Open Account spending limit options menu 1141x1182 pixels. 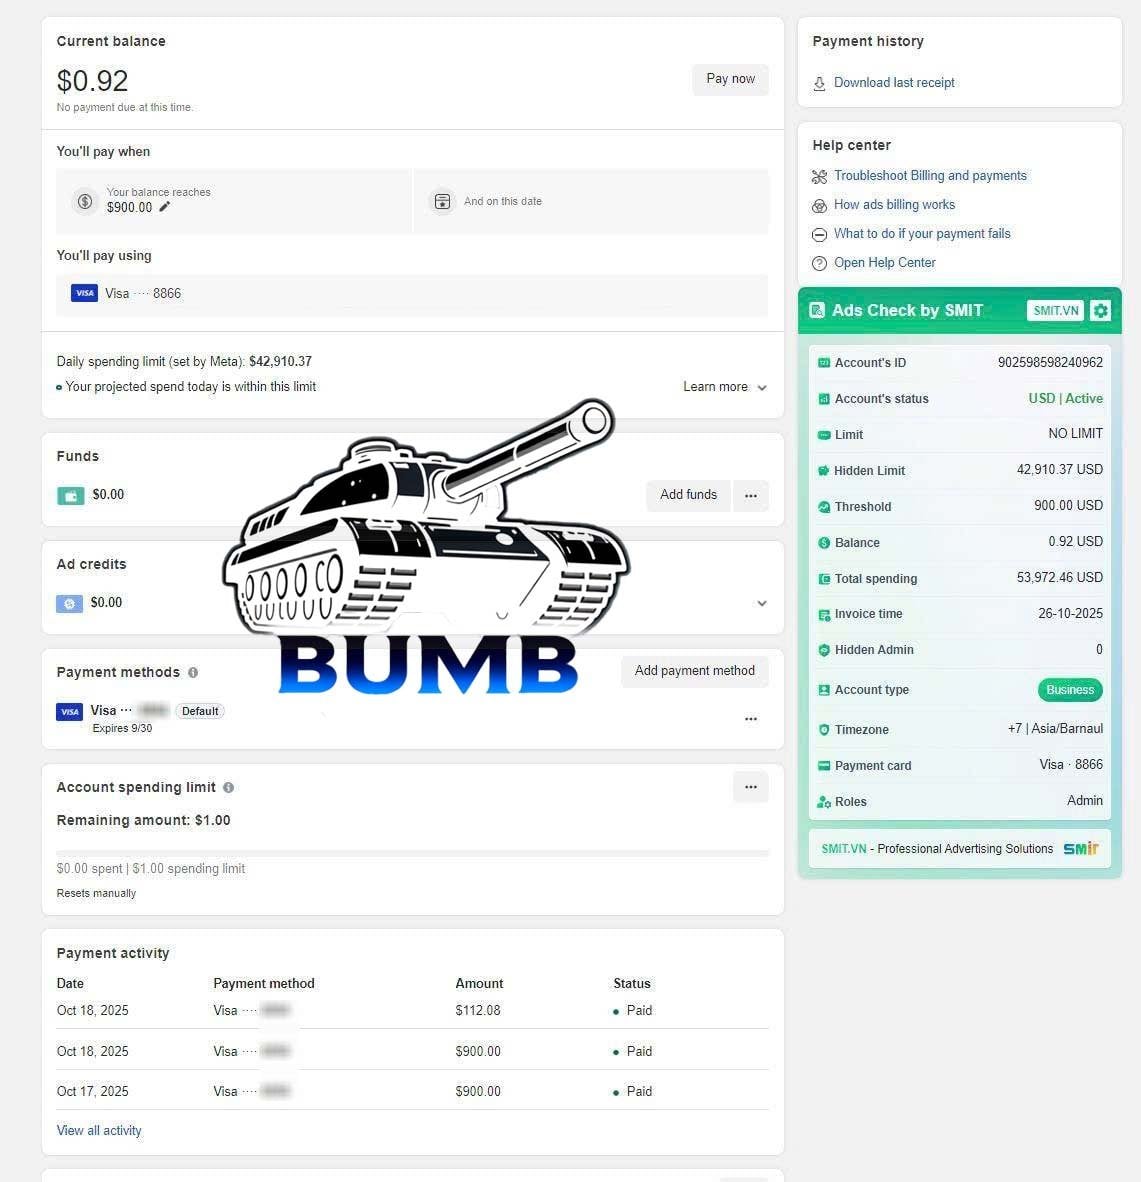[x=751, y=787]
